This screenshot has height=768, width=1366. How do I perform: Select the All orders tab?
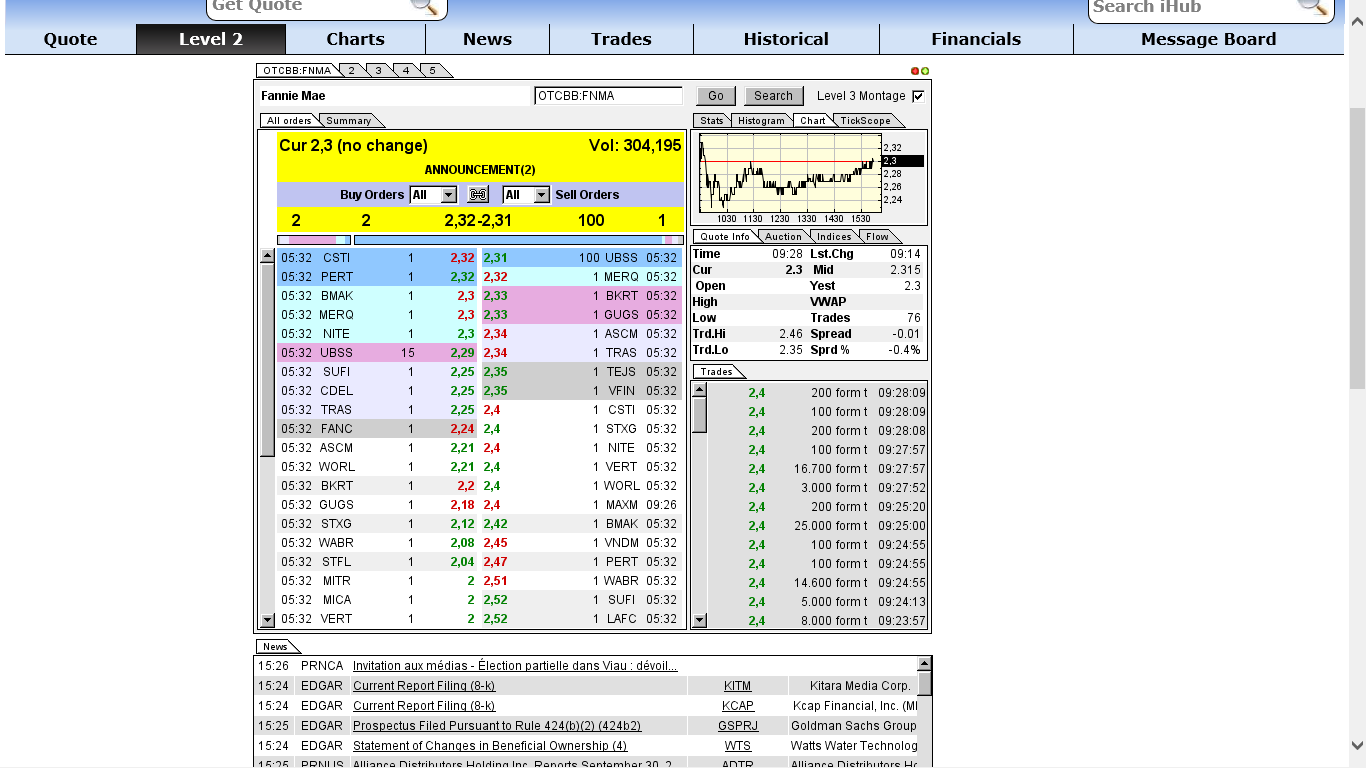[x=289, y=120]
